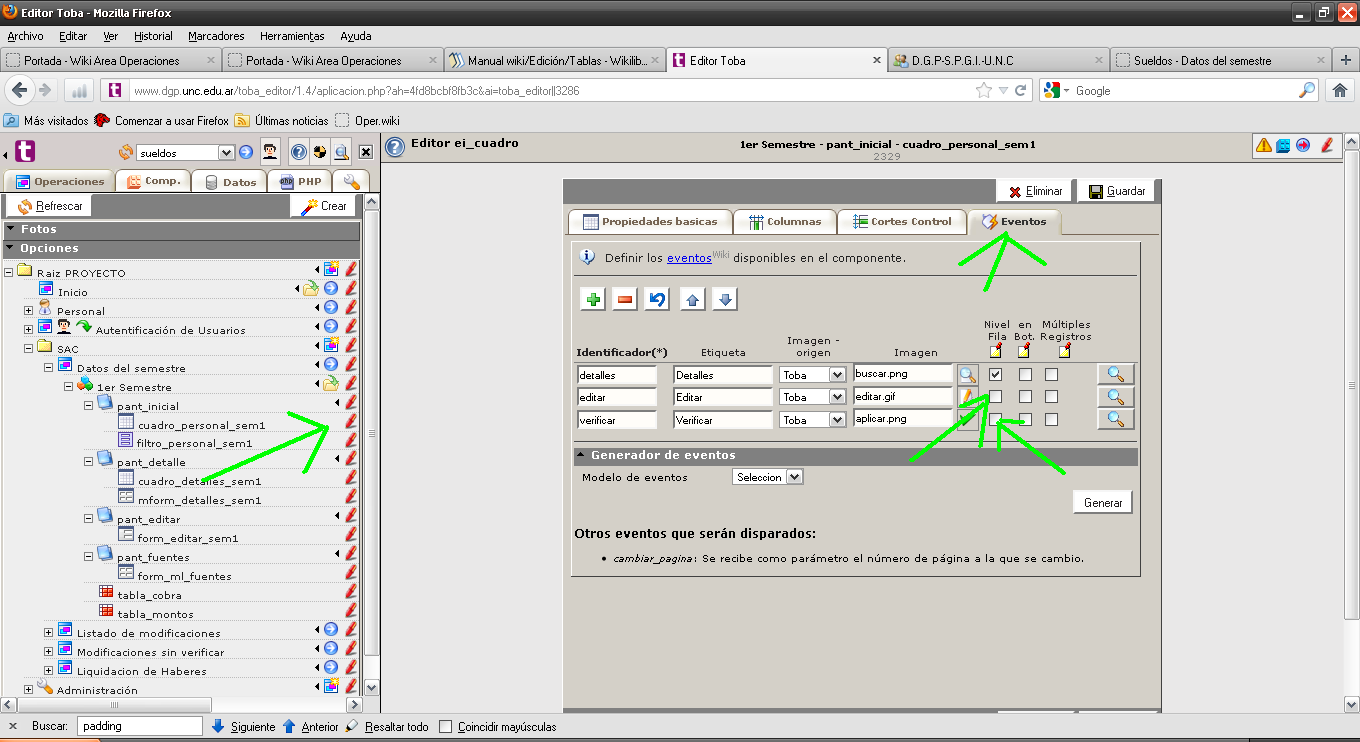1360x742 pixels.
Task: Click the Firefox home icon
Action: pyautogui.click(x=1340, y=90)
